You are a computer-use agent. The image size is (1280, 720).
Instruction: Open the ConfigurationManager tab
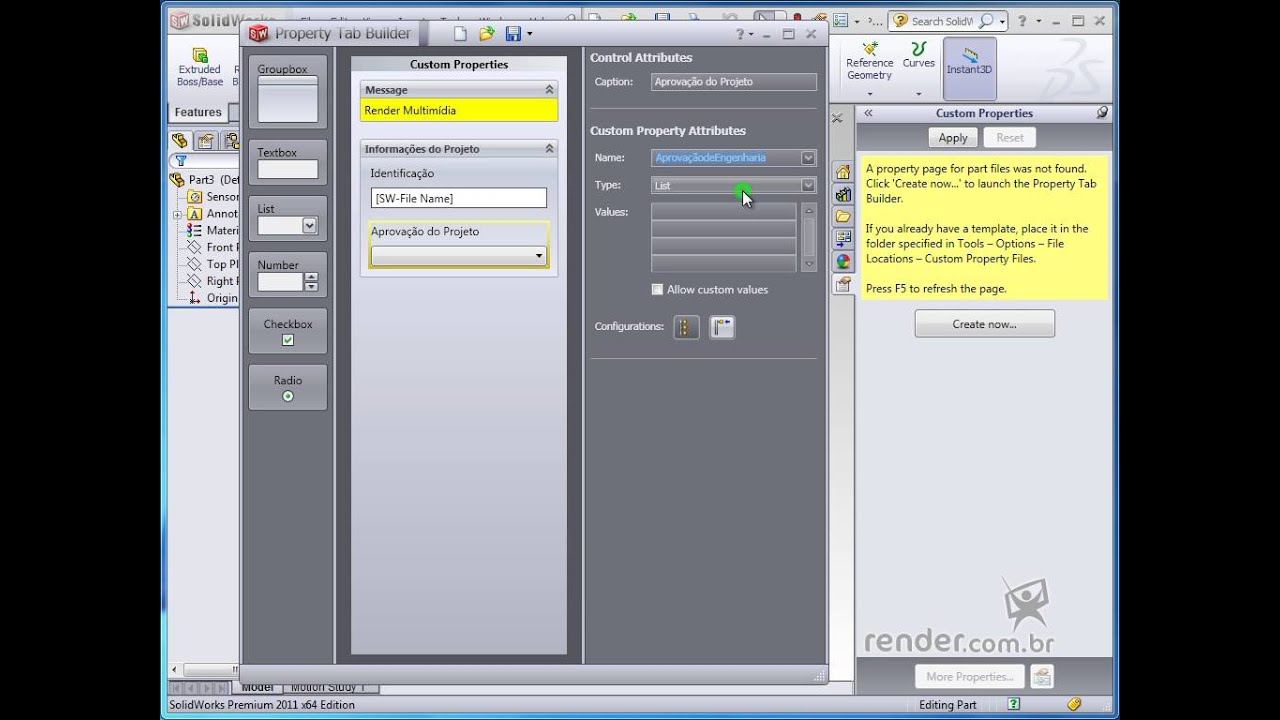tap(231, 141)
